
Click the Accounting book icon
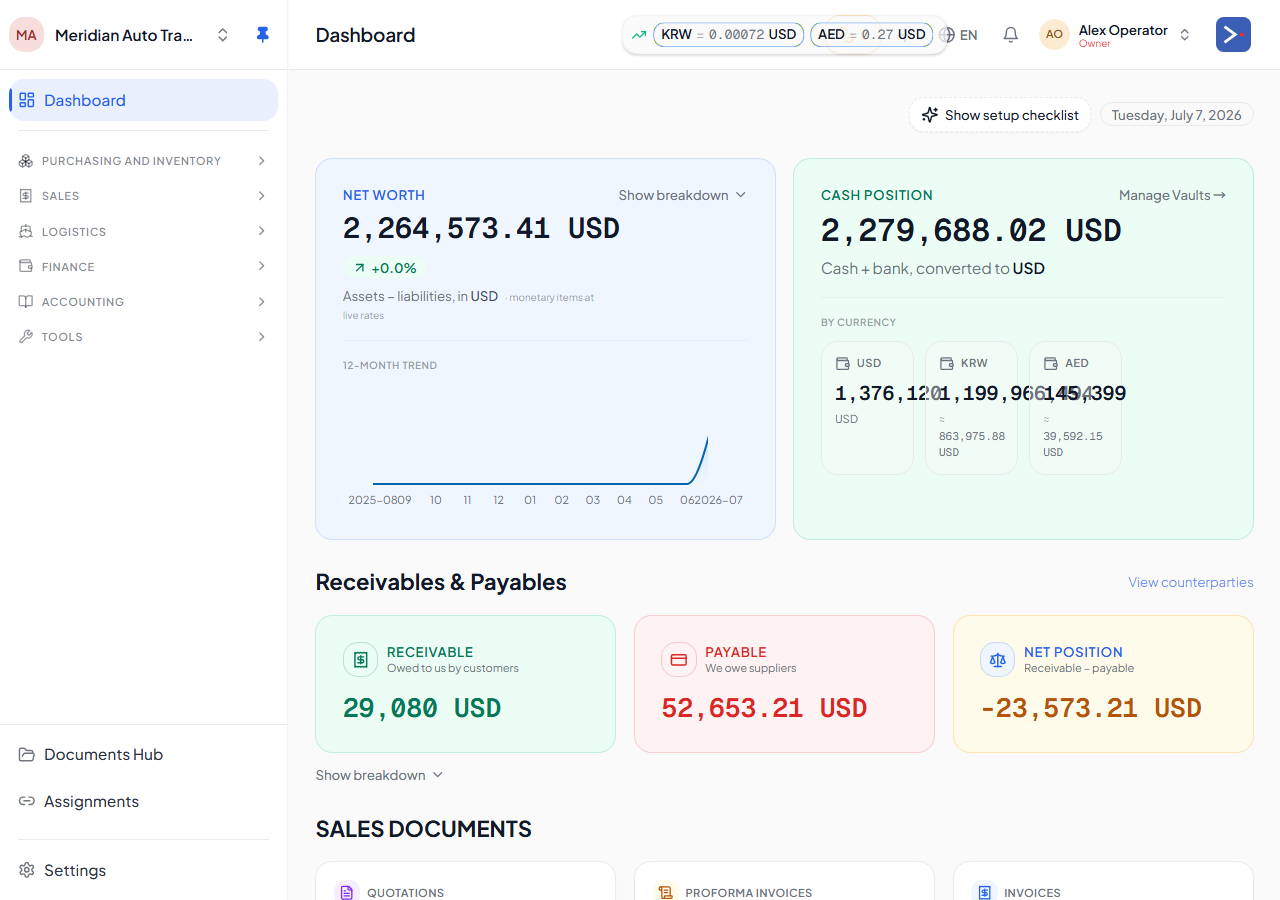coord(26,301)
